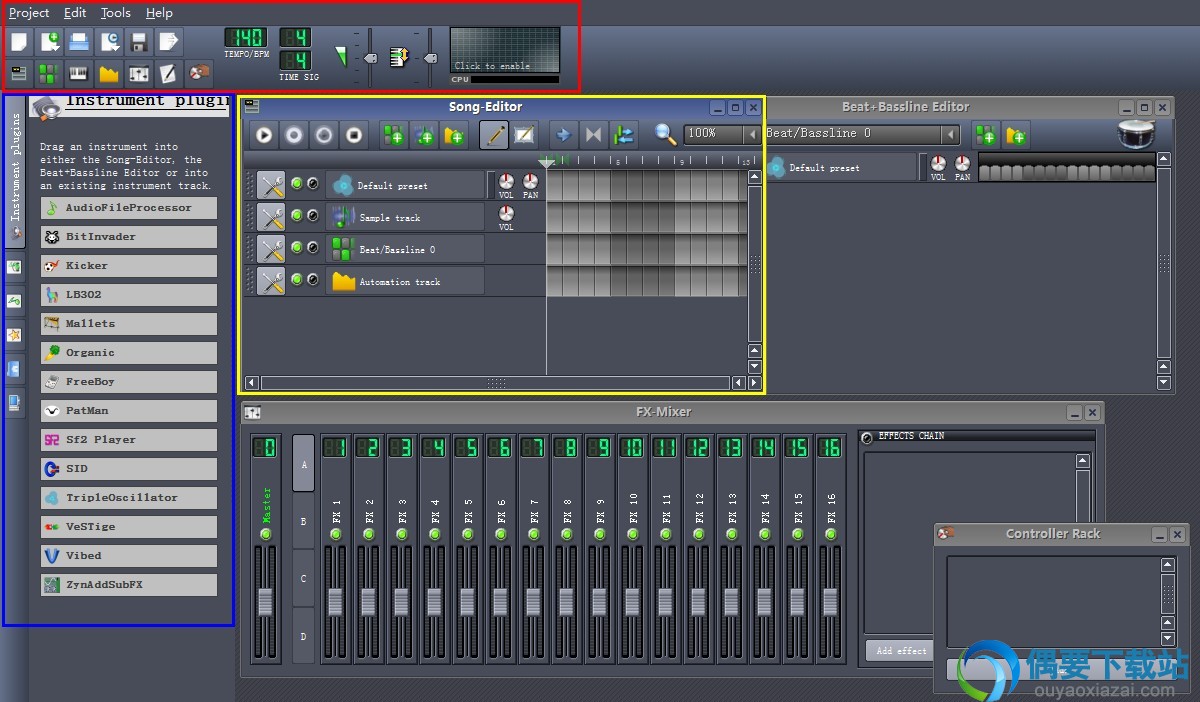Open the FX-Mixer window menu icon
1200x702 pixels.
(252, 412)
